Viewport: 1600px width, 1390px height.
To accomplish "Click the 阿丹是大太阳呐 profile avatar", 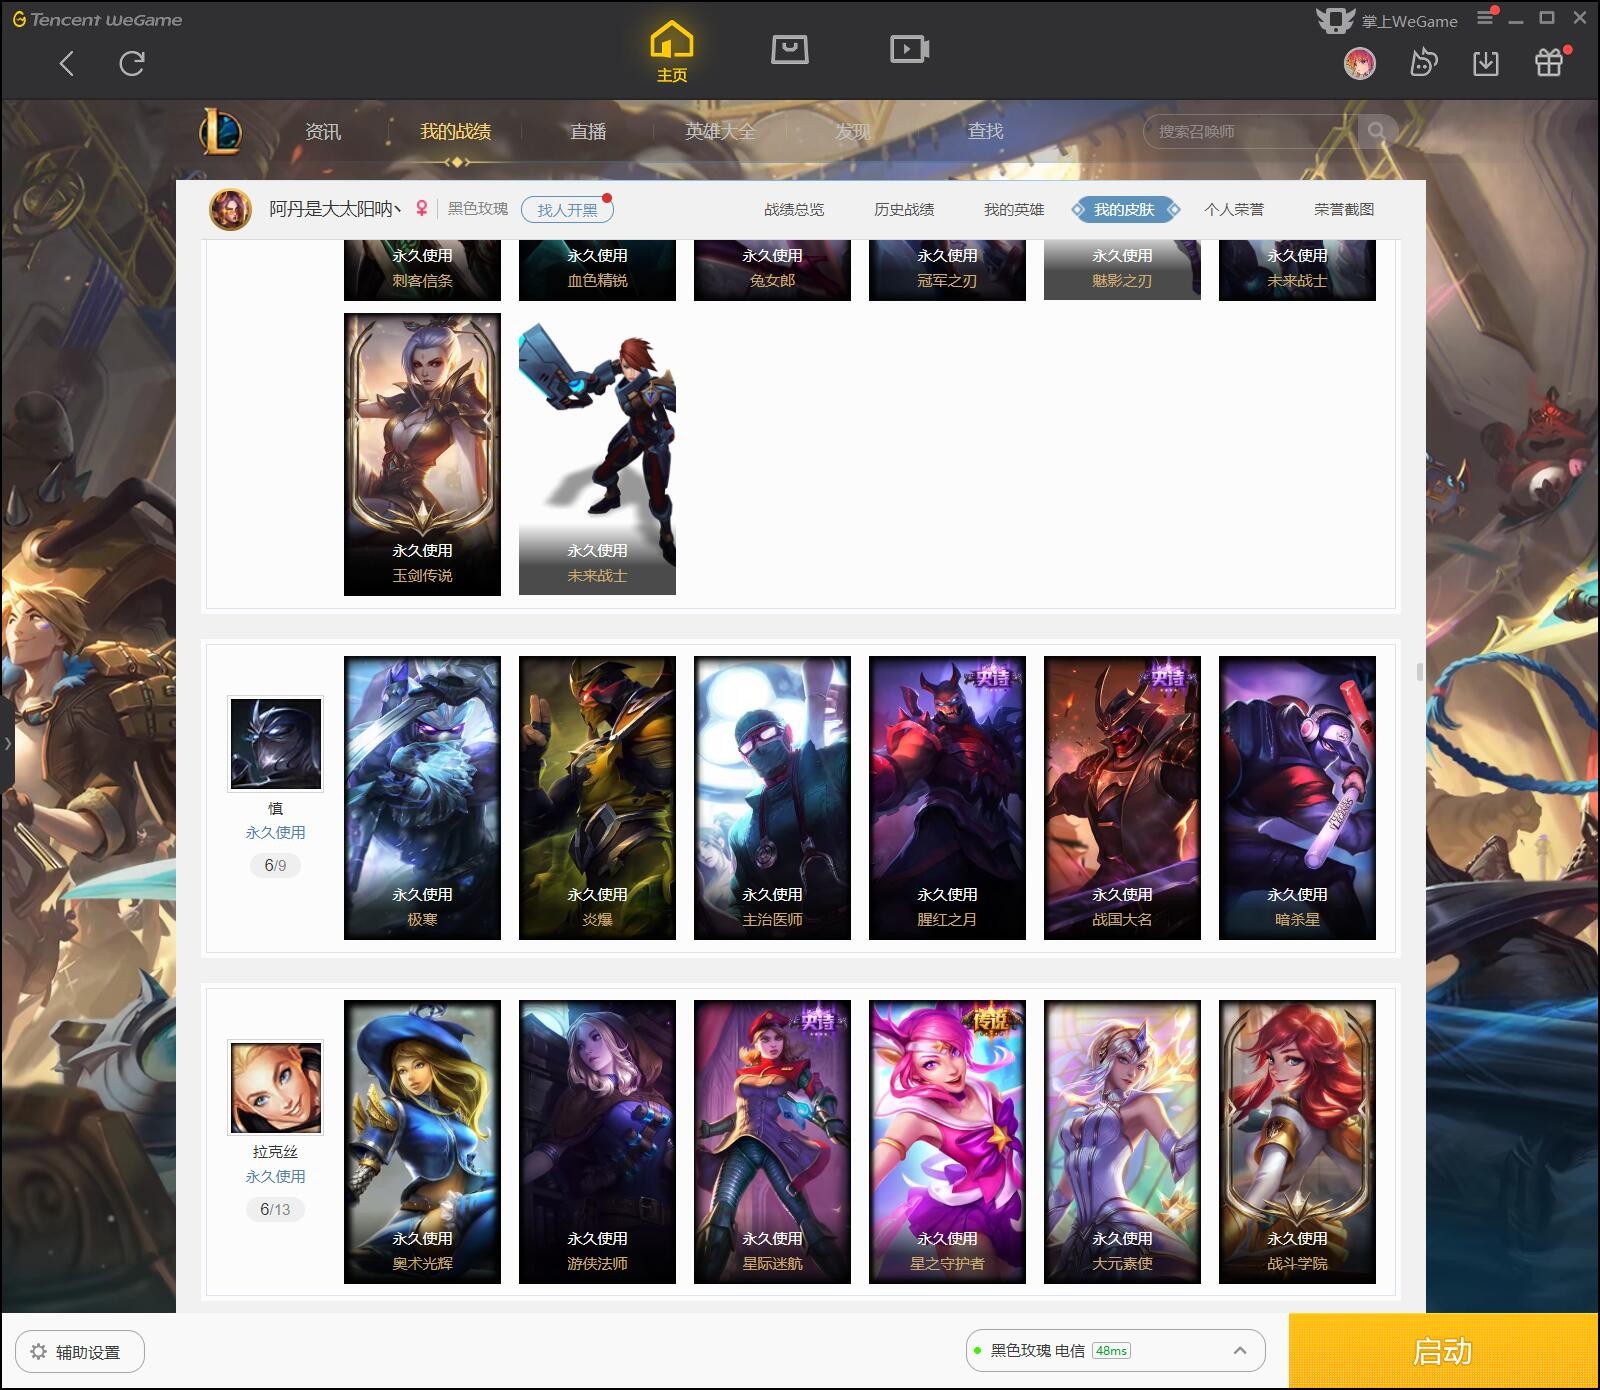I will 230,209.
